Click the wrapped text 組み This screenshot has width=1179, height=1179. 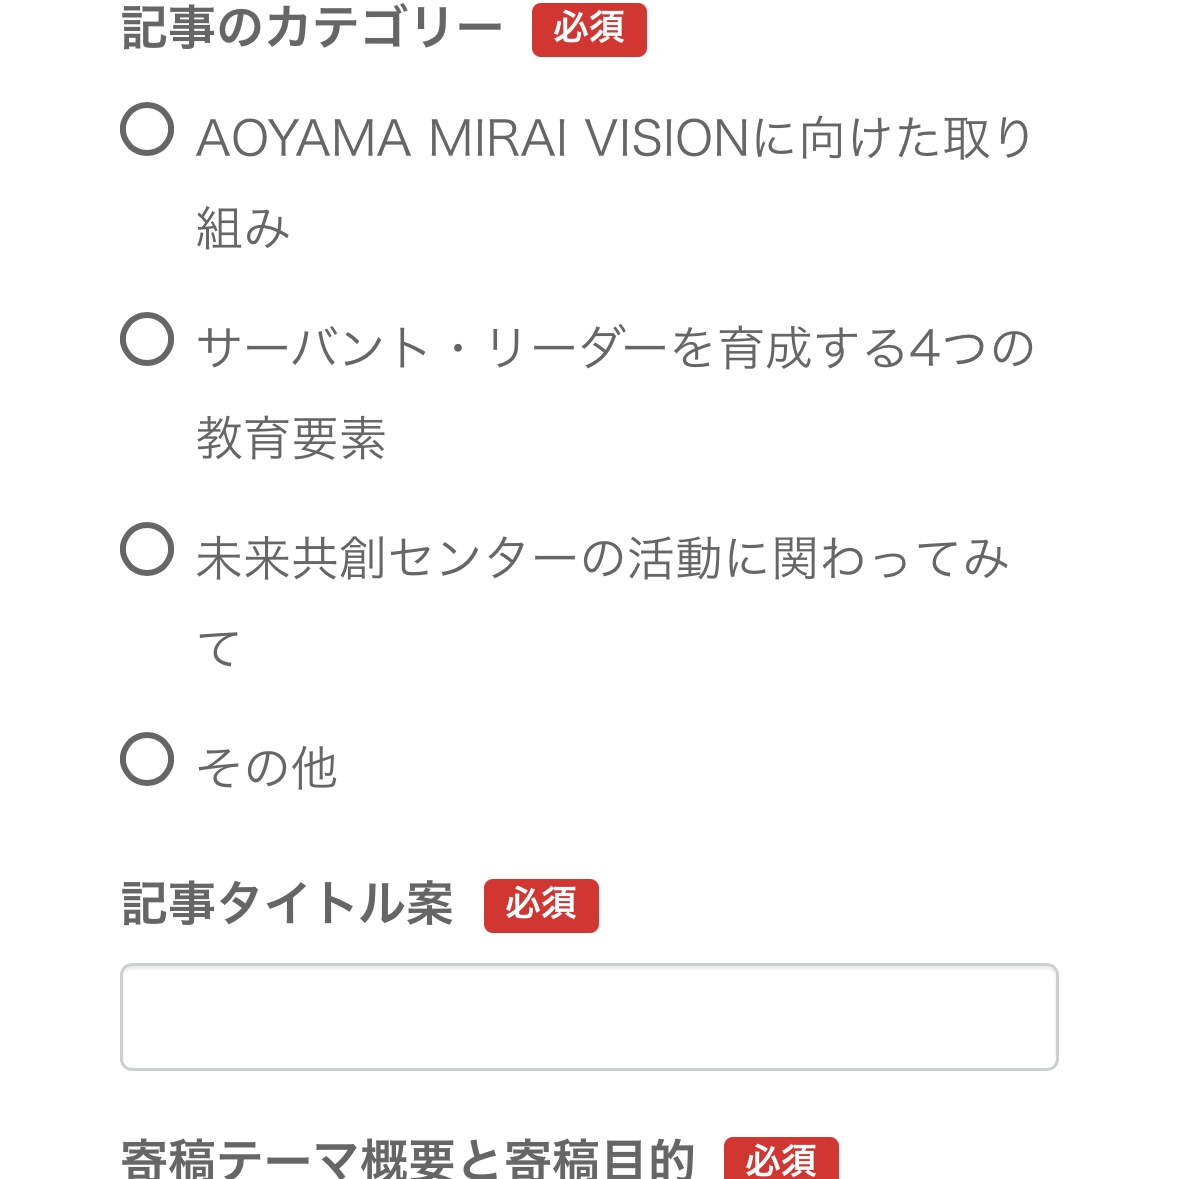(x=243, y=228)
